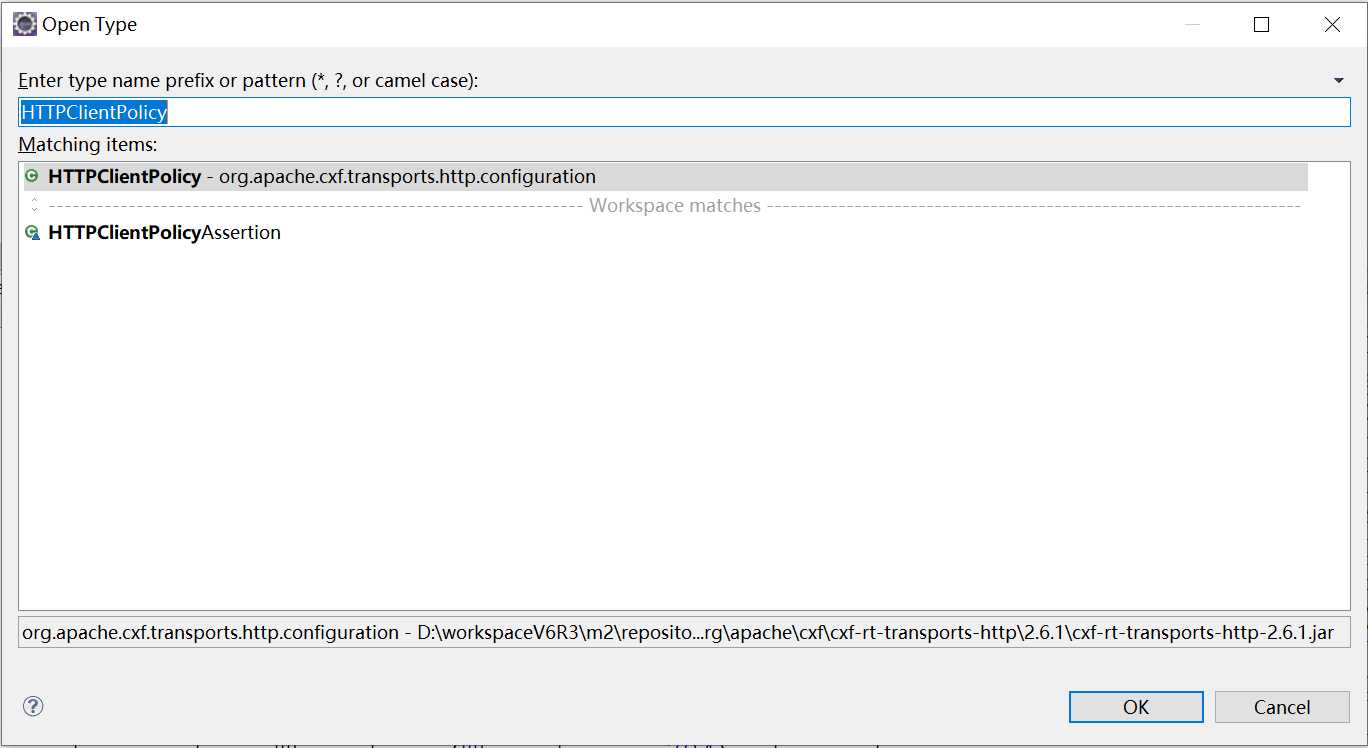The height and width of the screenshot is (748, 1368).
Task: Open the help question mark icon
Action: click(x=33, y=706)
